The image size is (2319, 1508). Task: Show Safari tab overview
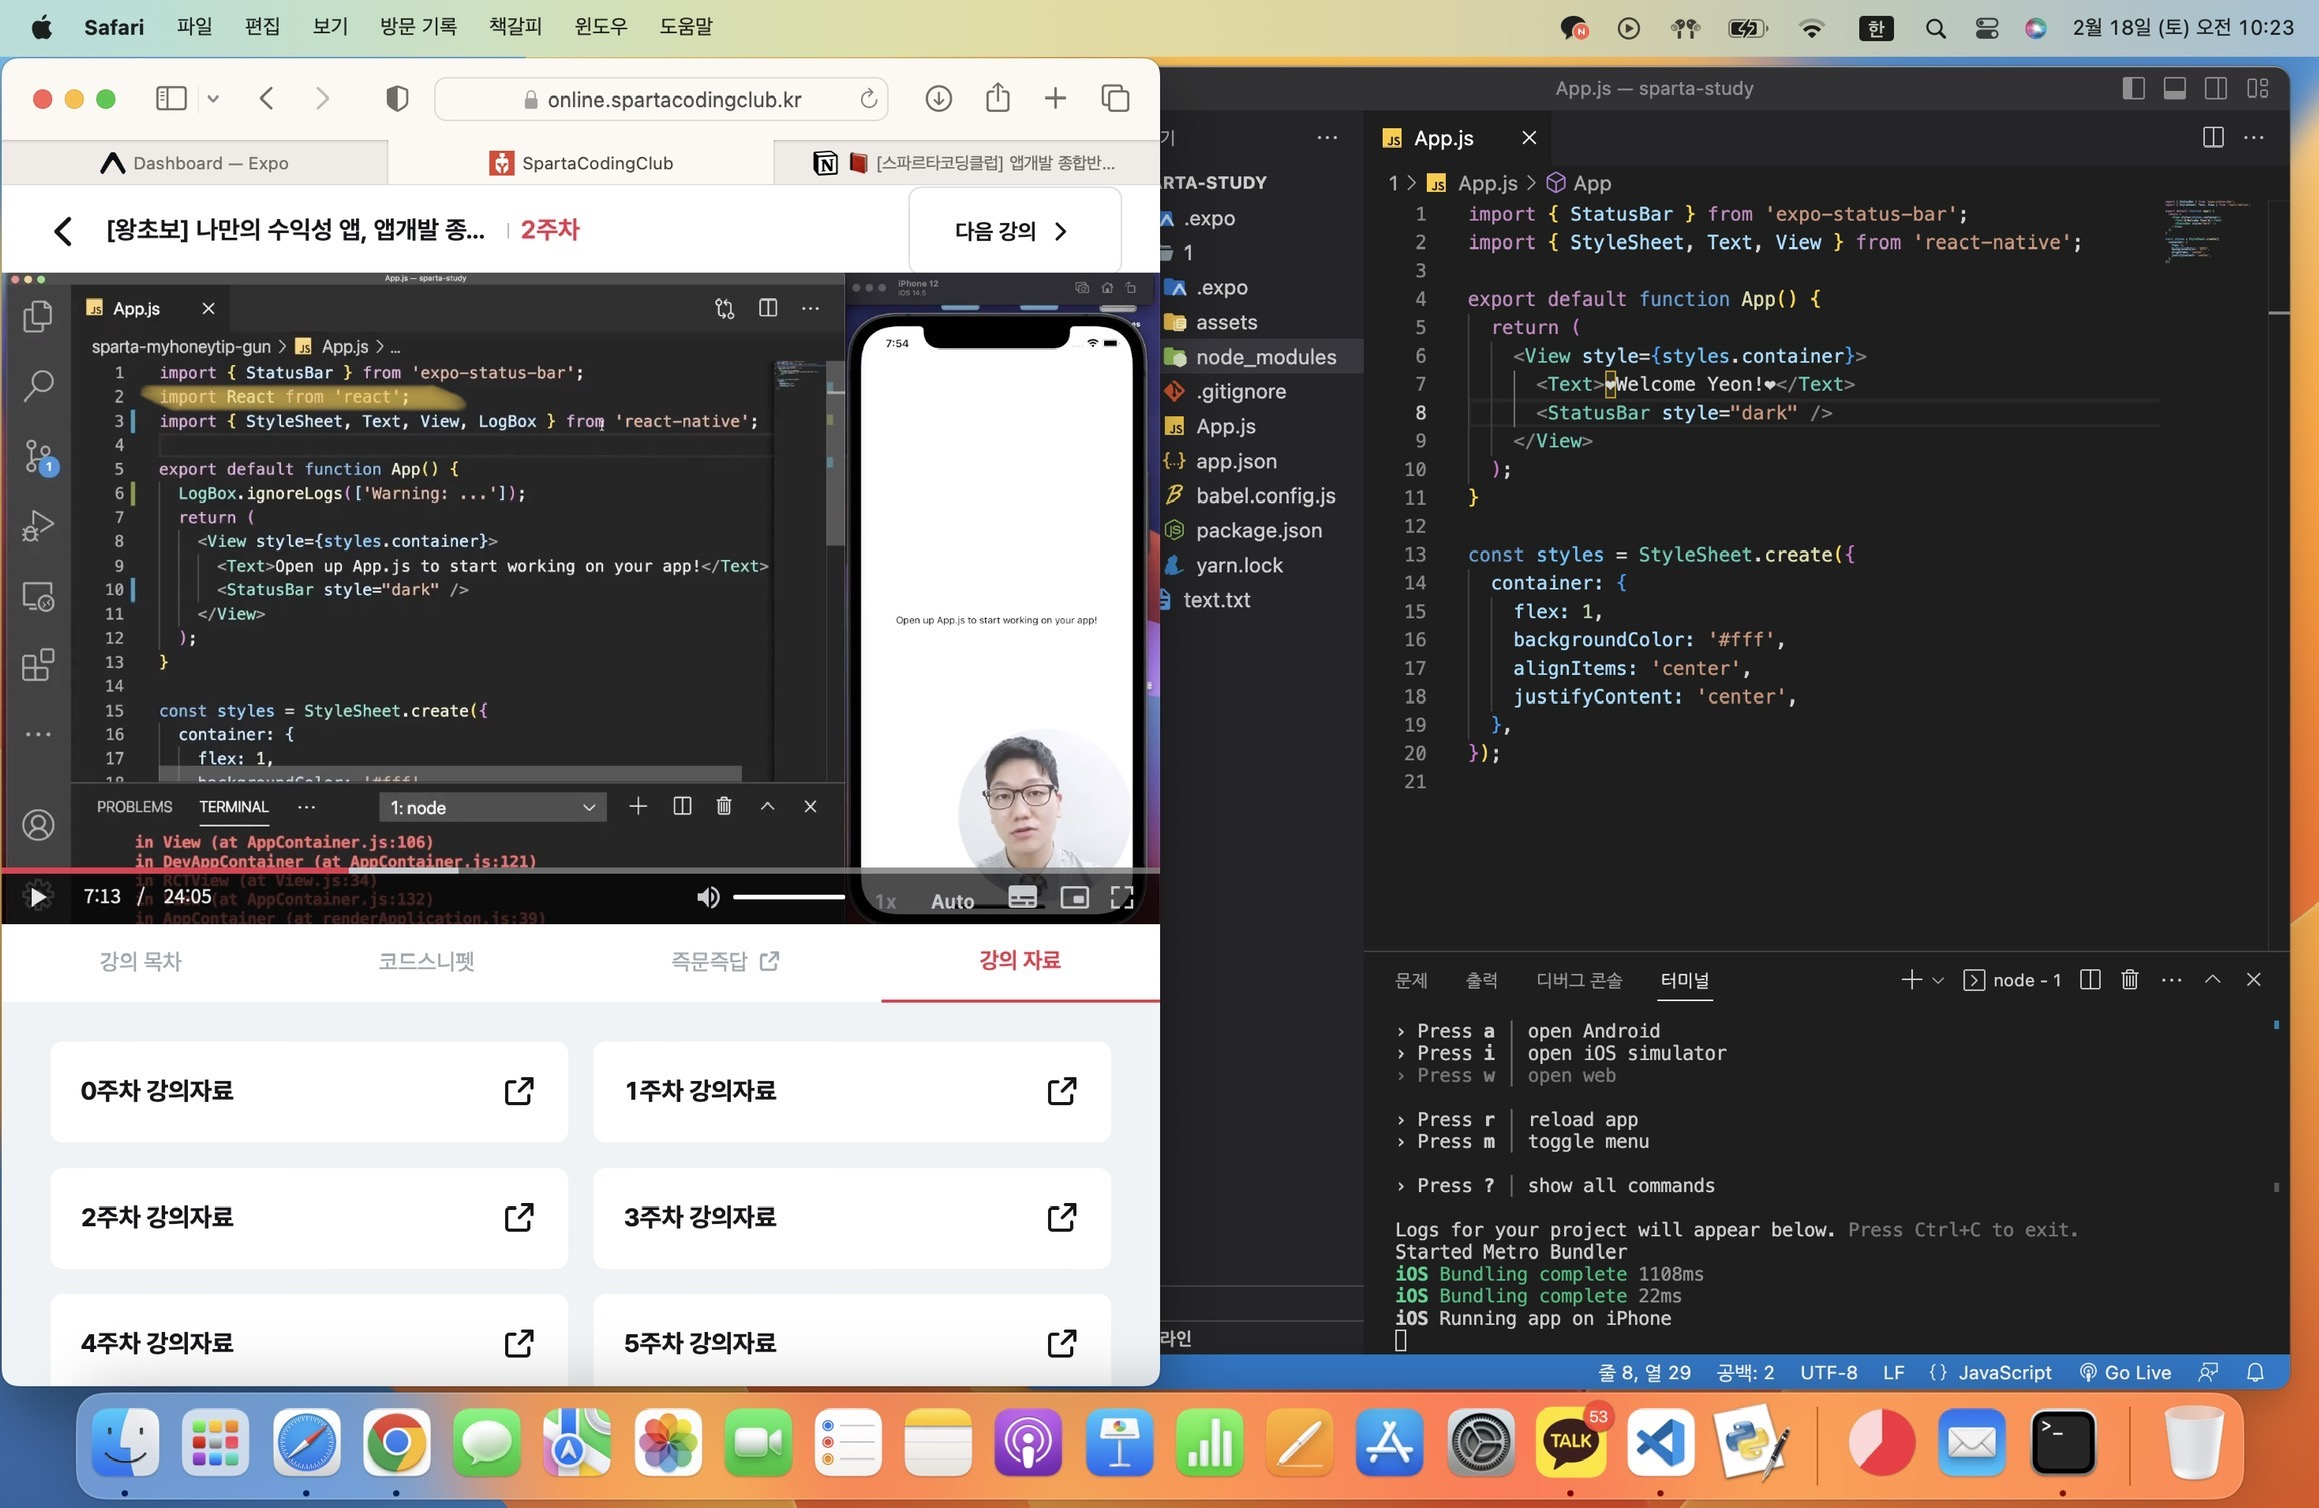coord(1115,98)
